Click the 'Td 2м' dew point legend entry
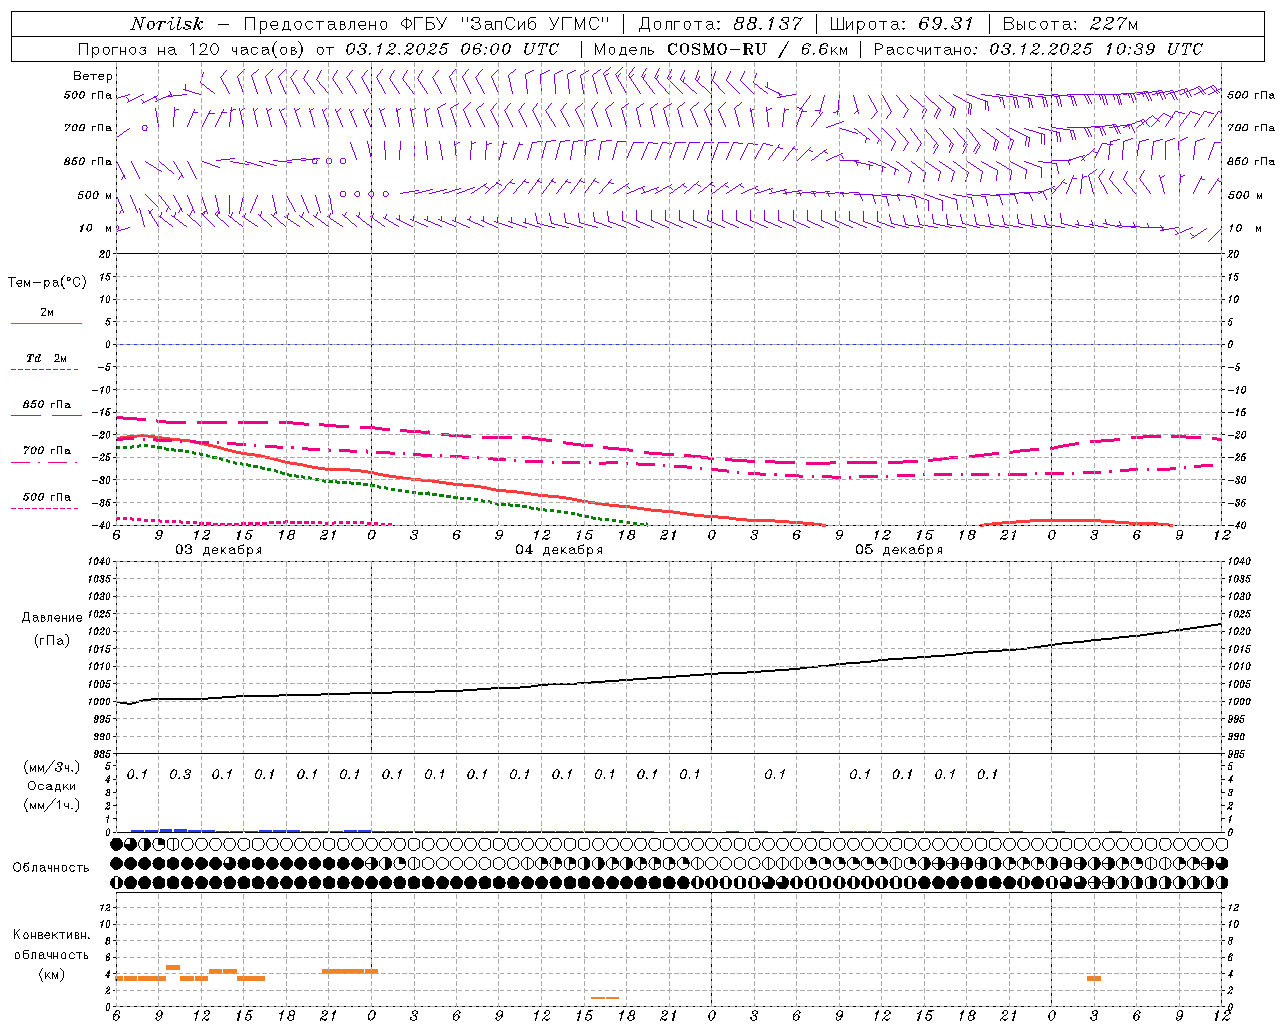This screenshot has width=1280, height=1024. click(47, 358)
